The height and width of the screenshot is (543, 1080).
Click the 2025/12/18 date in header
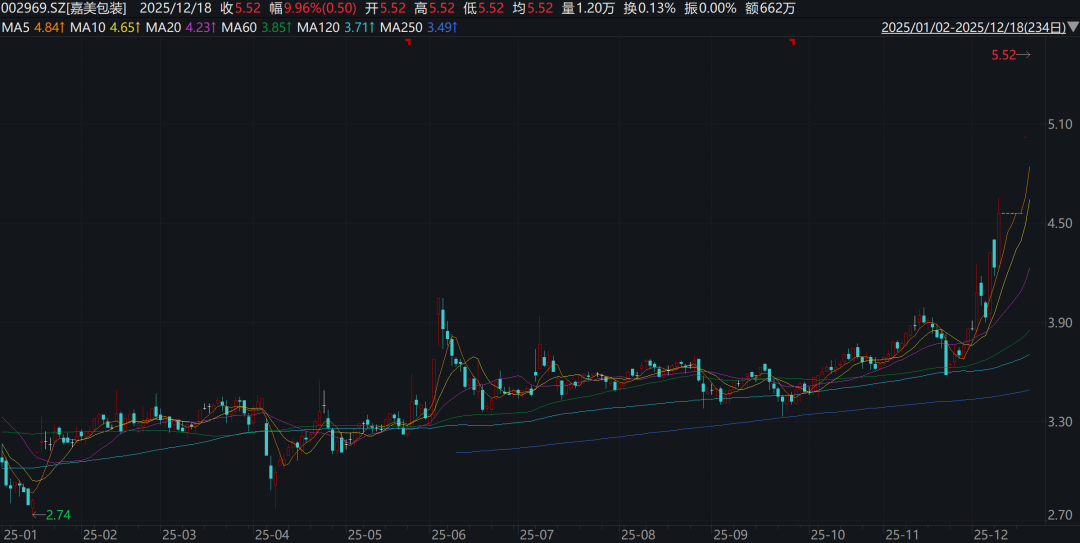[174, 8]
